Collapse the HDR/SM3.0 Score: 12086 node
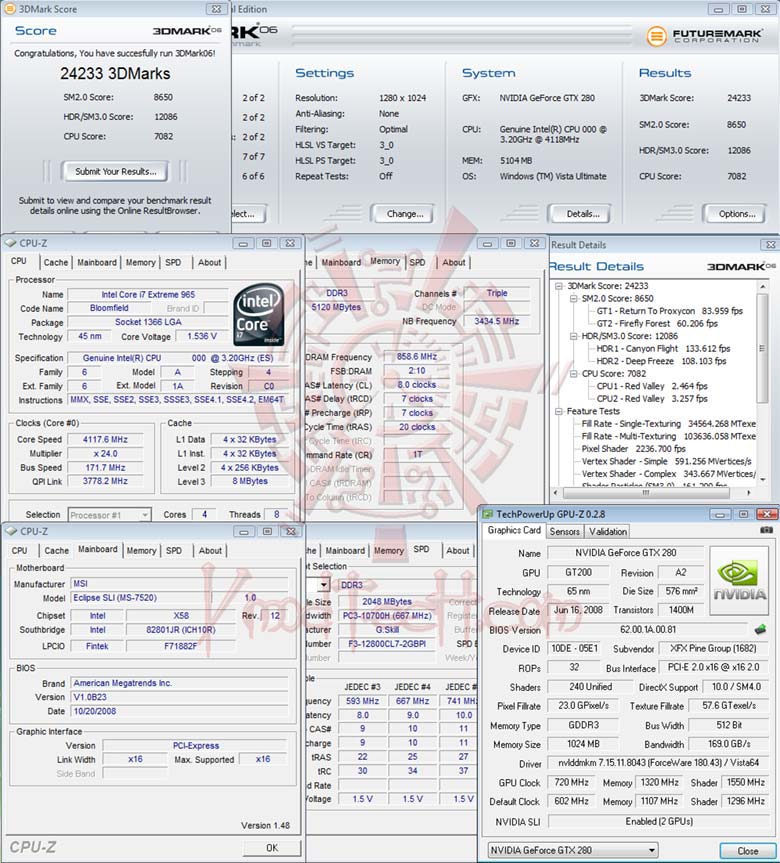This screenshot has width=780, height=863. (x=573, y=336)
